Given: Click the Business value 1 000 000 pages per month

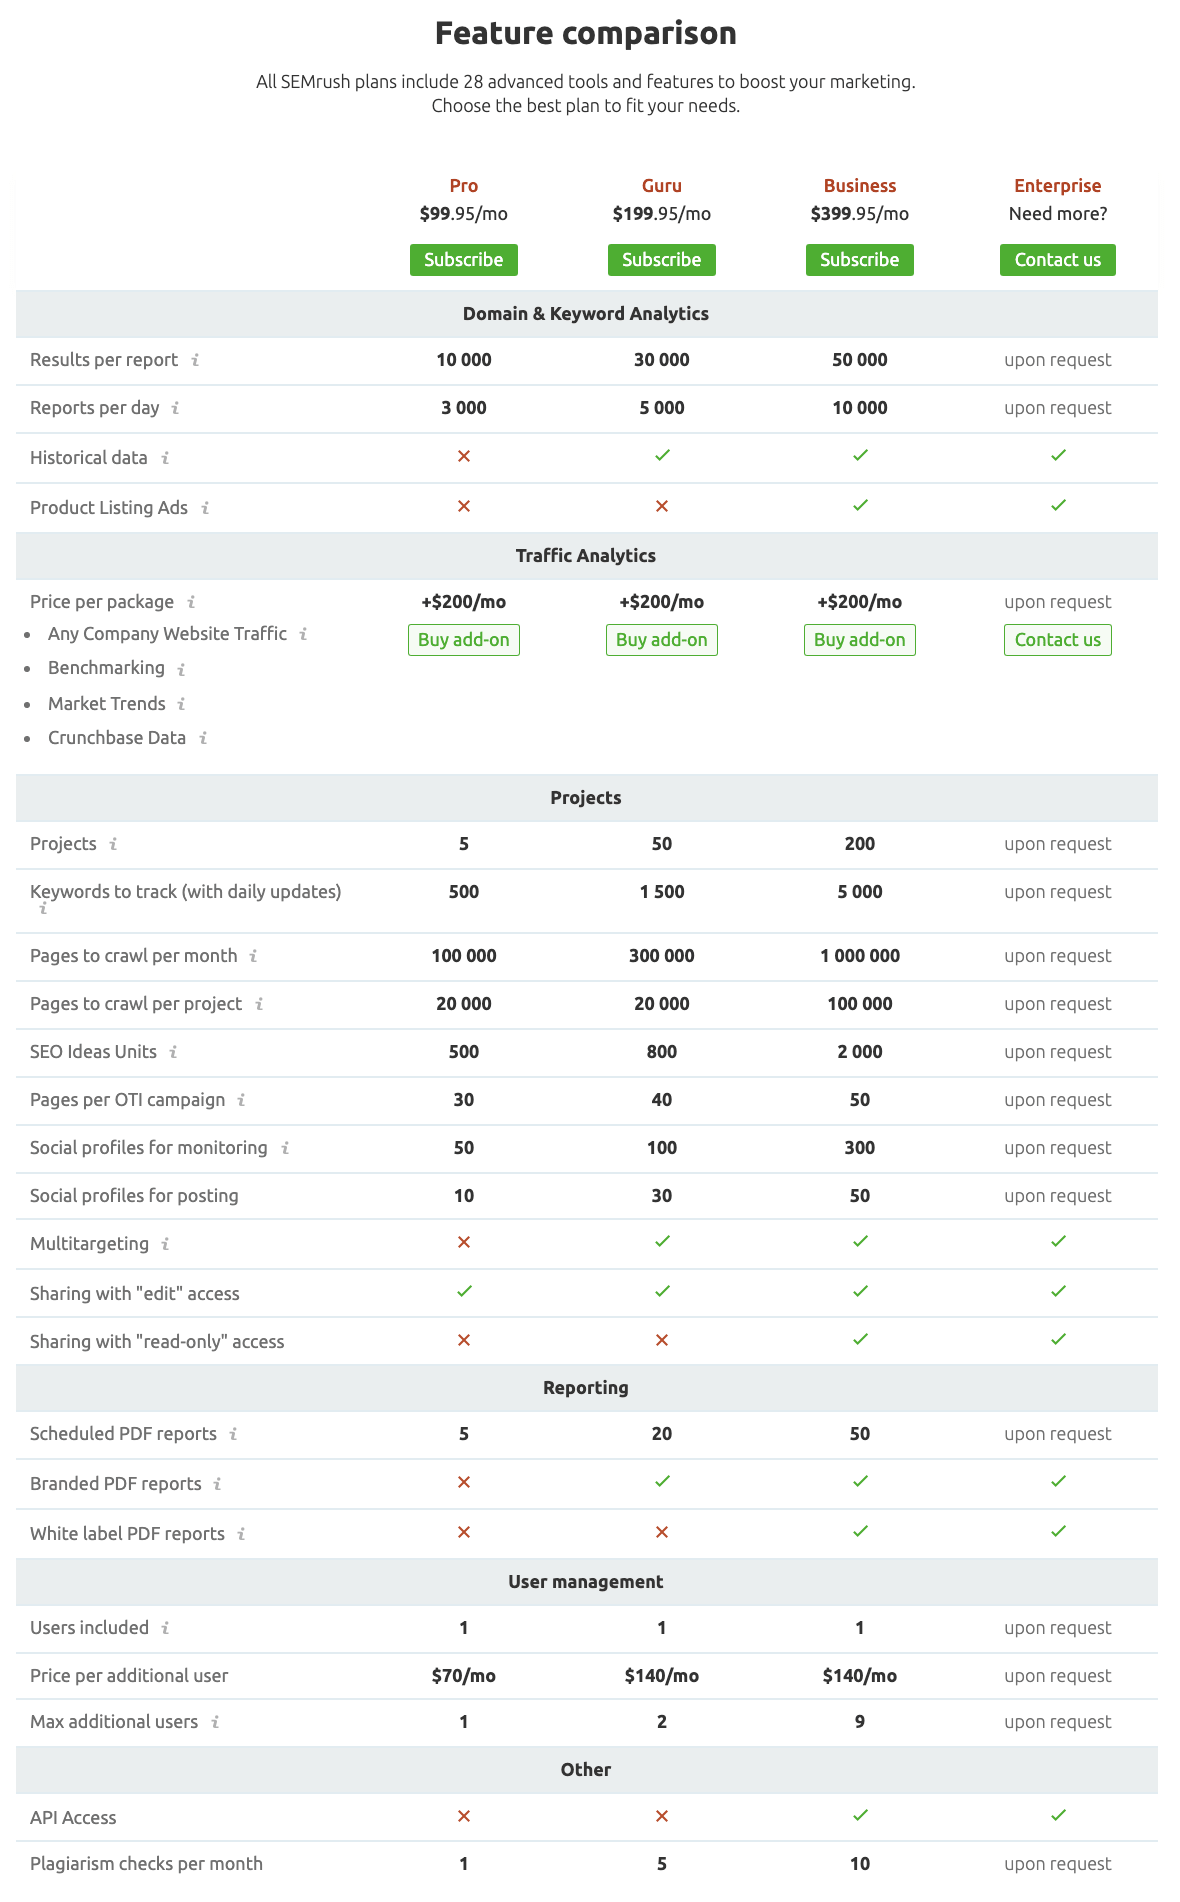Looking at the screenshot, I should [x=860, y=956].
